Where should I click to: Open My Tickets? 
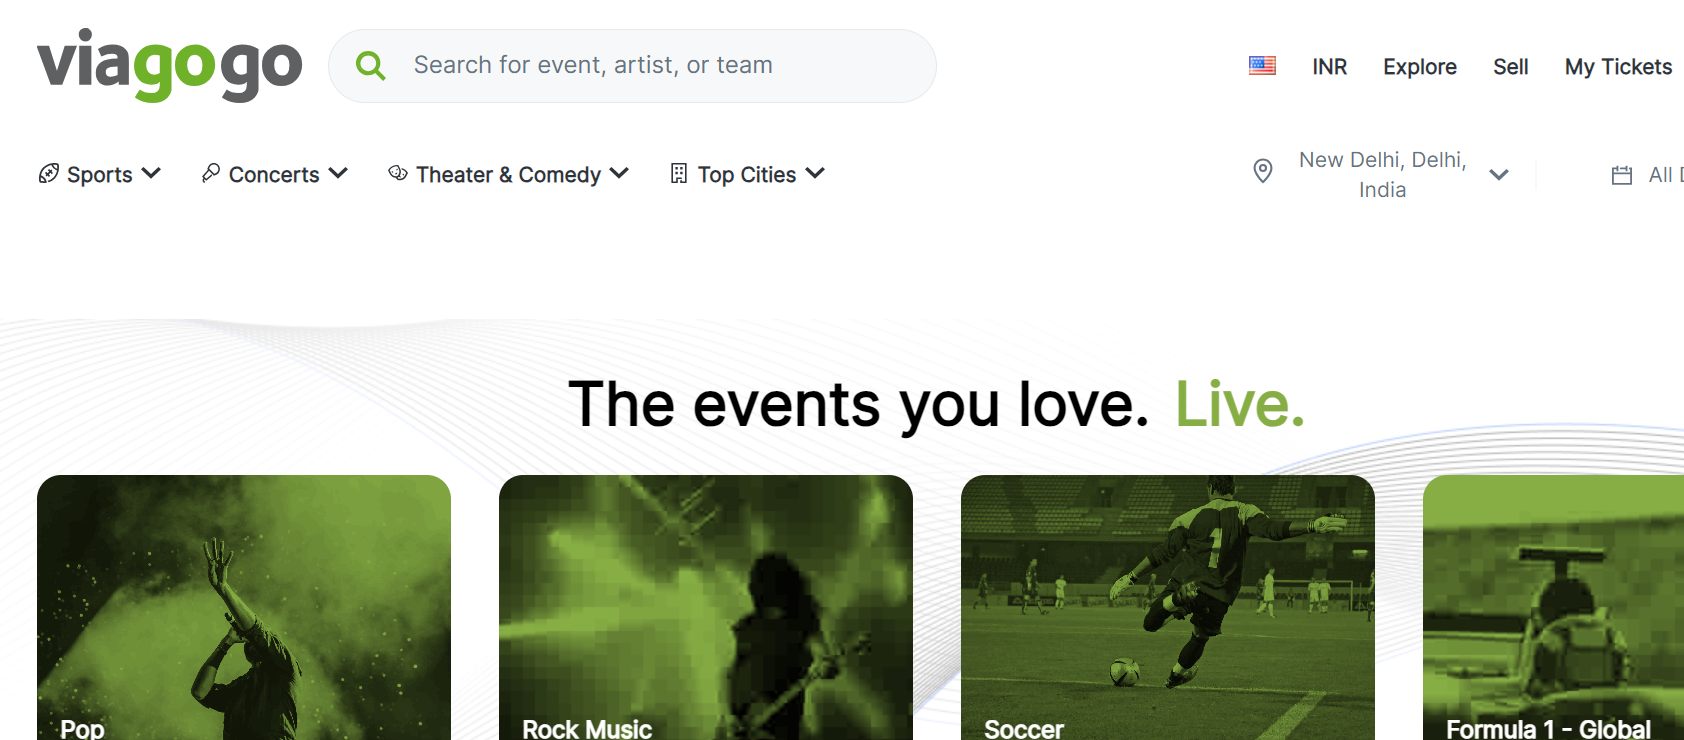click(1618, 66)
